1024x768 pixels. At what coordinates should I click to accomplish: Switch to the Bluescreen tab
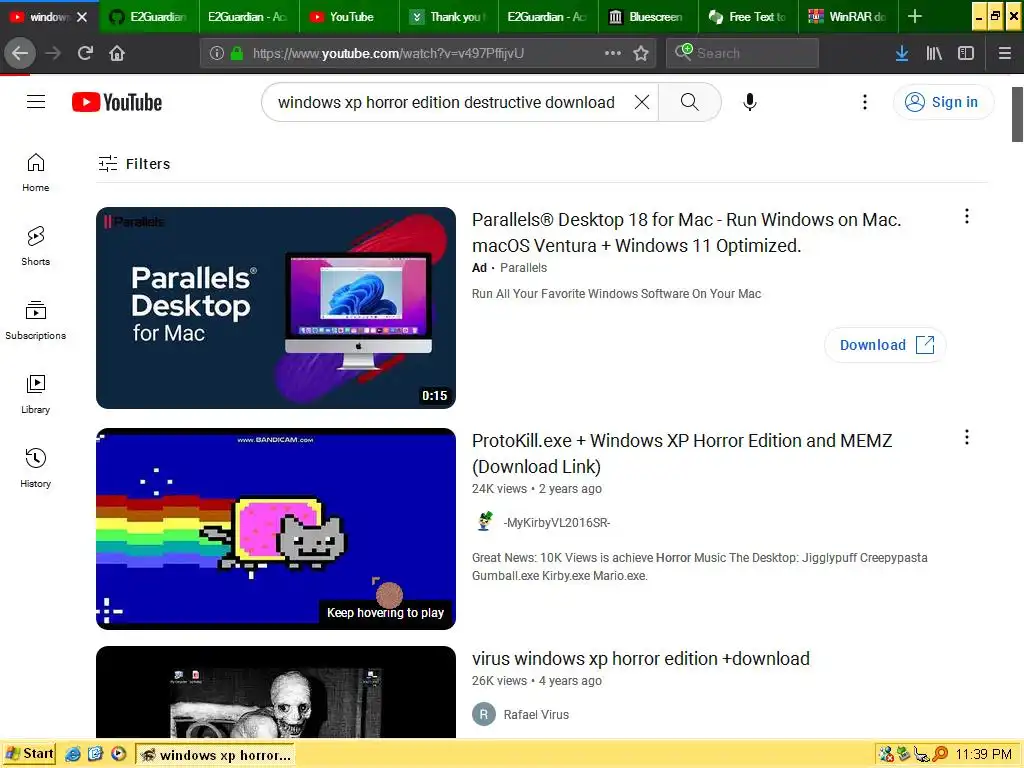click(x=649, y=17)
